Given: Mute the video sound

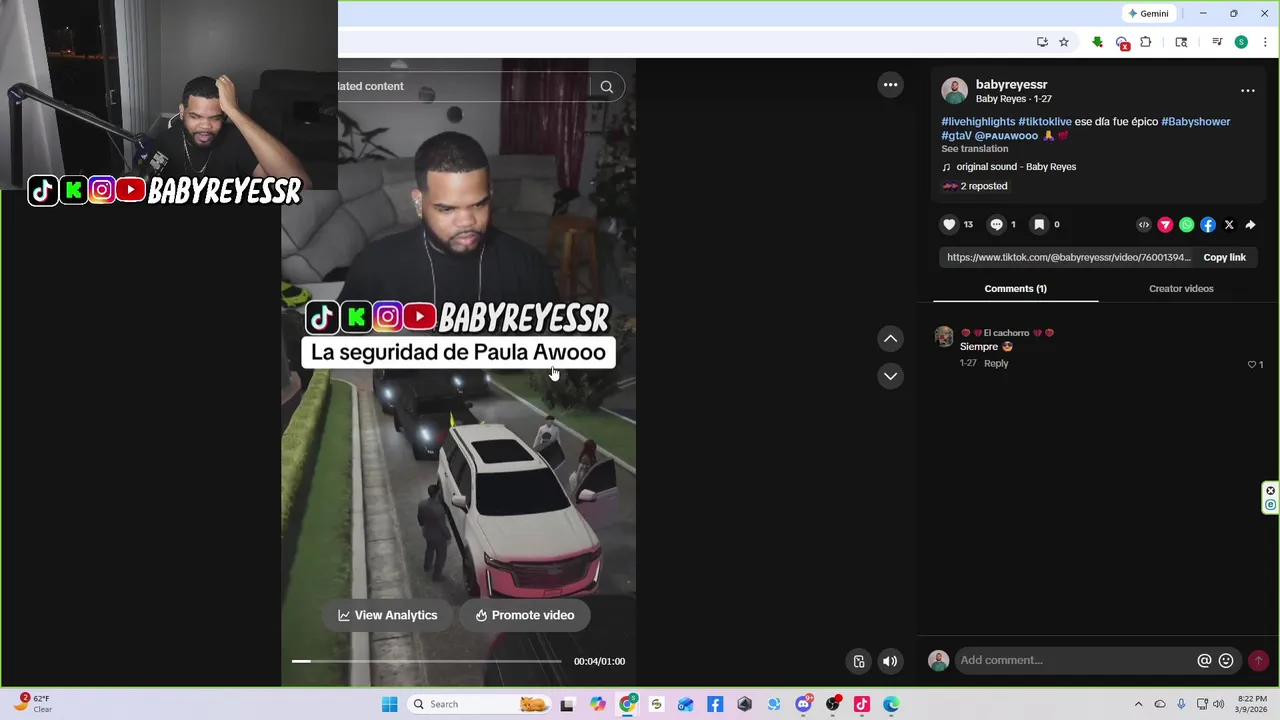Looking at the screenshot, I should tap(889, 661).
